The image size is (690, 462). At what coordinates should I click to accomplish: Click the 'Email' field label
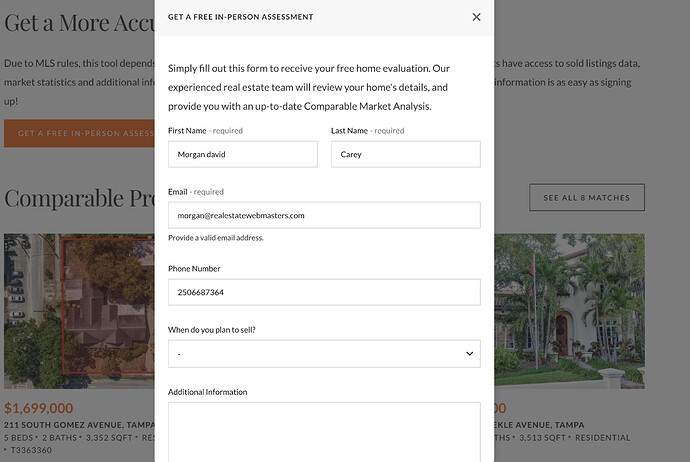(x=178, y=192)
